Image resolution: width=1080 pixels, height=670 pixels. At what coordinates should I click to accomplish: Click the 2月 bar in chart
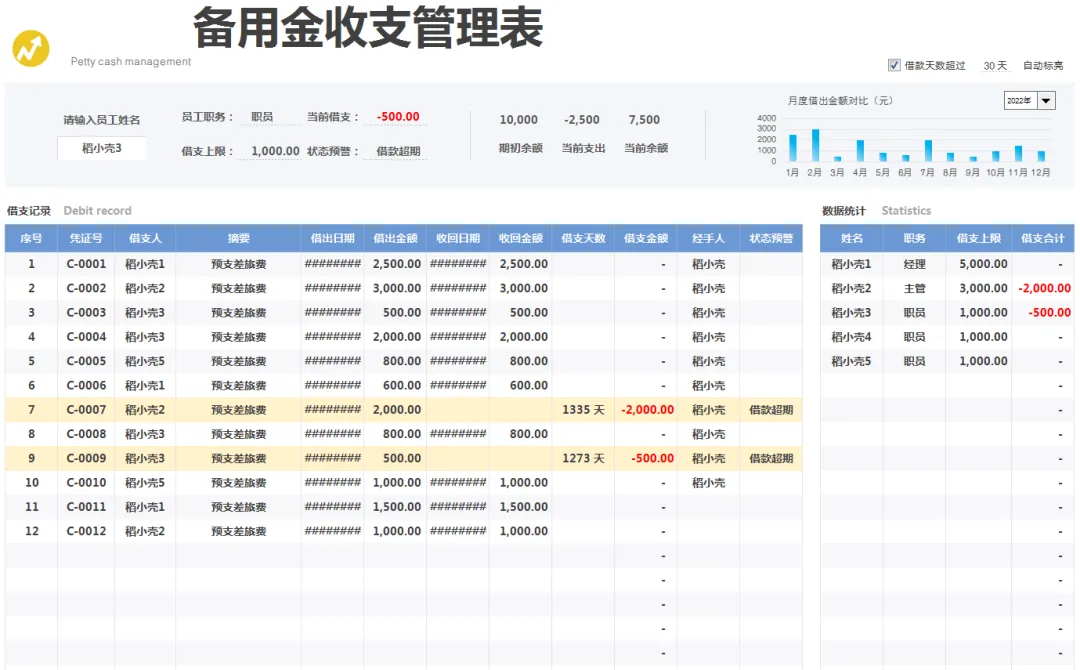tap(816, 145)
